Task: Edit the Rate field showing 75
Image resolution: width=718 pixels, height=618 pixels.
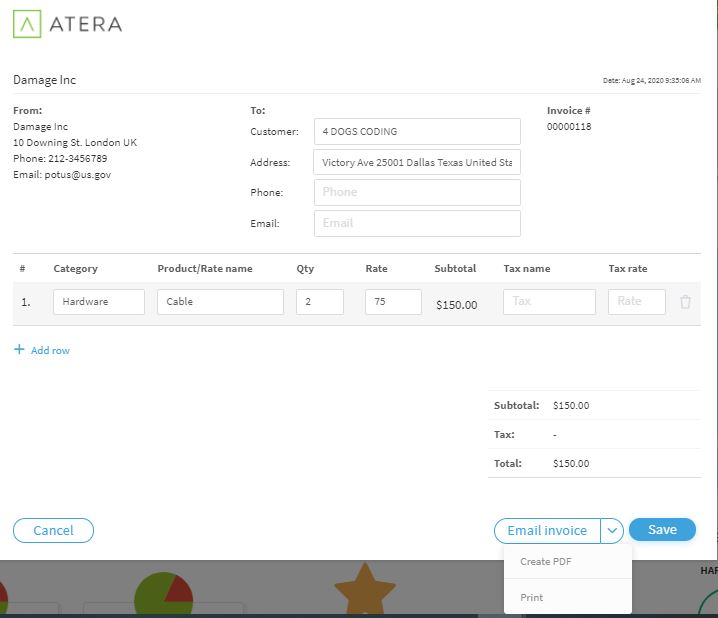Action: [393, 302]
